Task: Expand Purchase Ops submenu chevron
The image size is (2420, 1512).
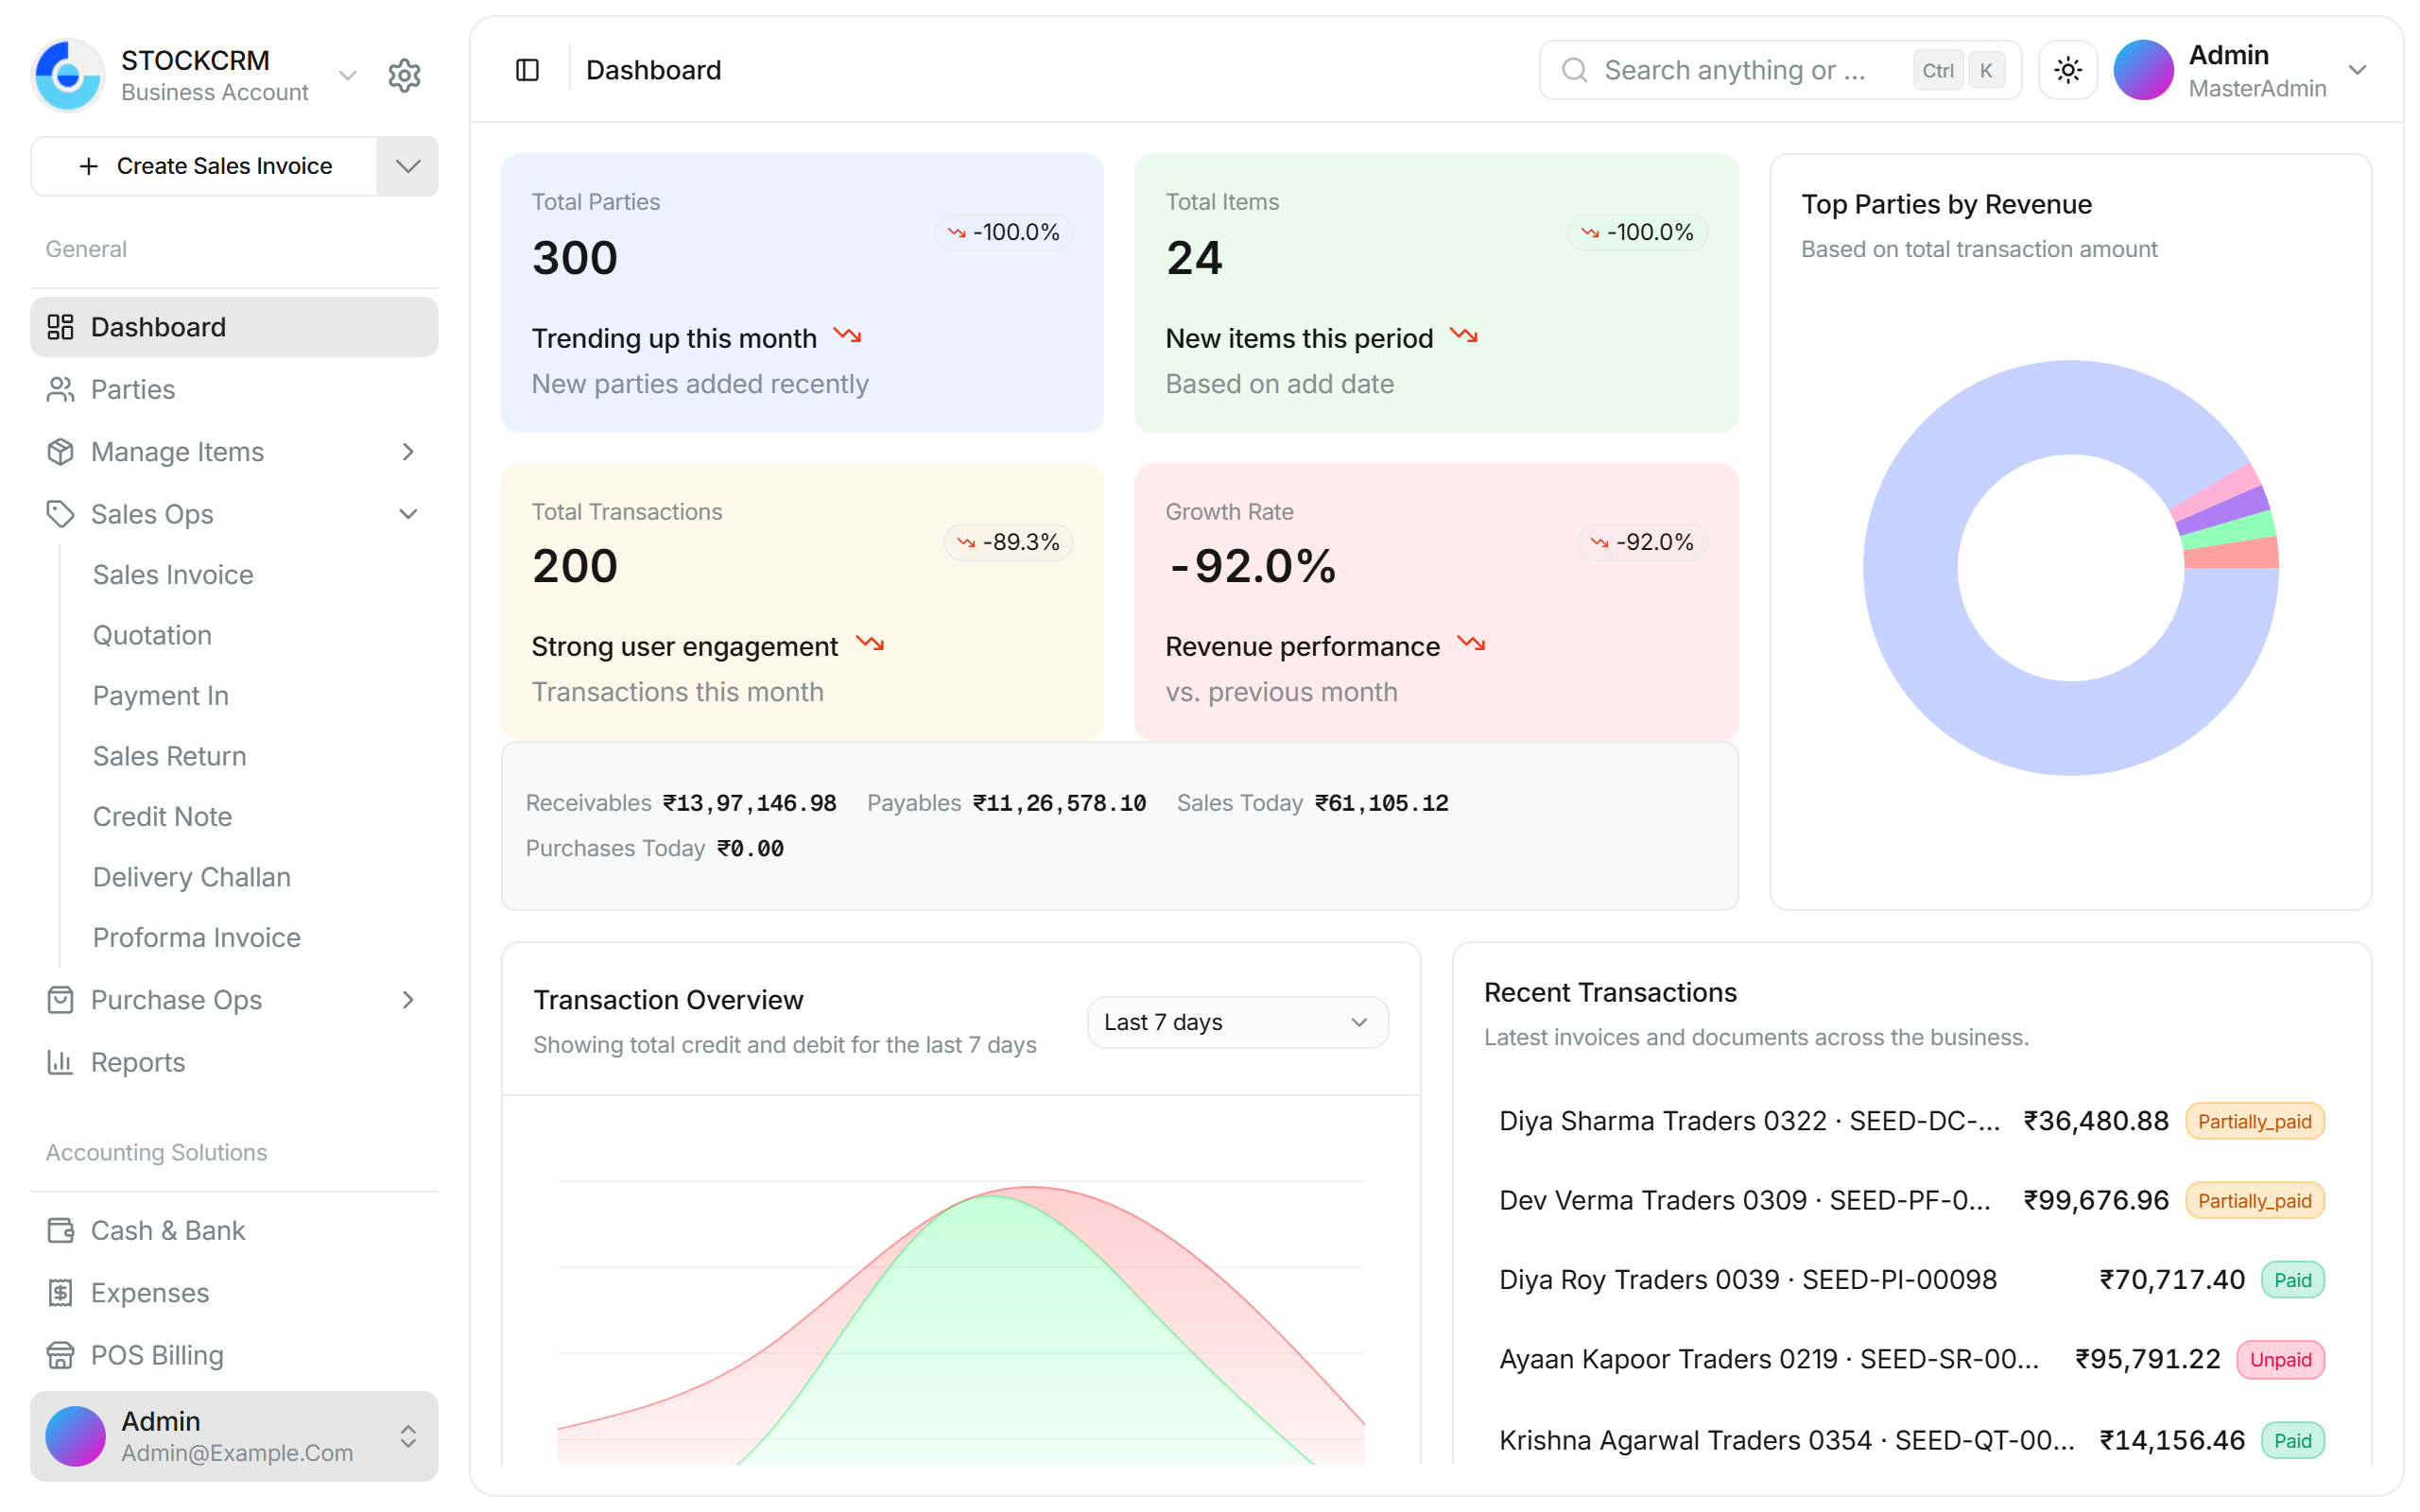Action: click(408, 1000)
